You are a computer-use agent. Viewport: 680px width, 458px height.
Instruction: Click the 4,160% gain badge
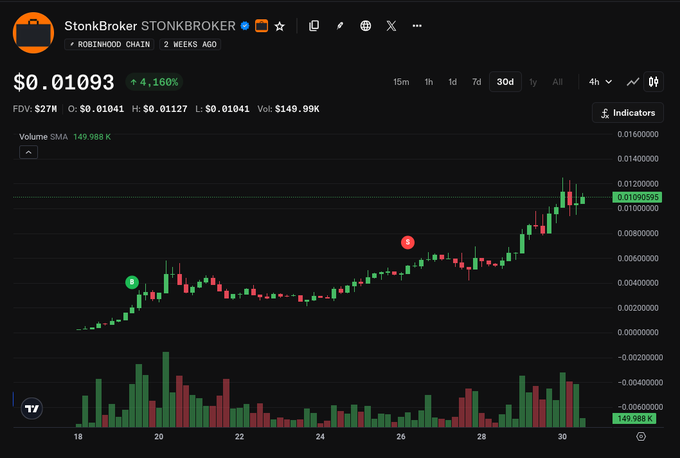pyautogui.click(x=154, y=82)
